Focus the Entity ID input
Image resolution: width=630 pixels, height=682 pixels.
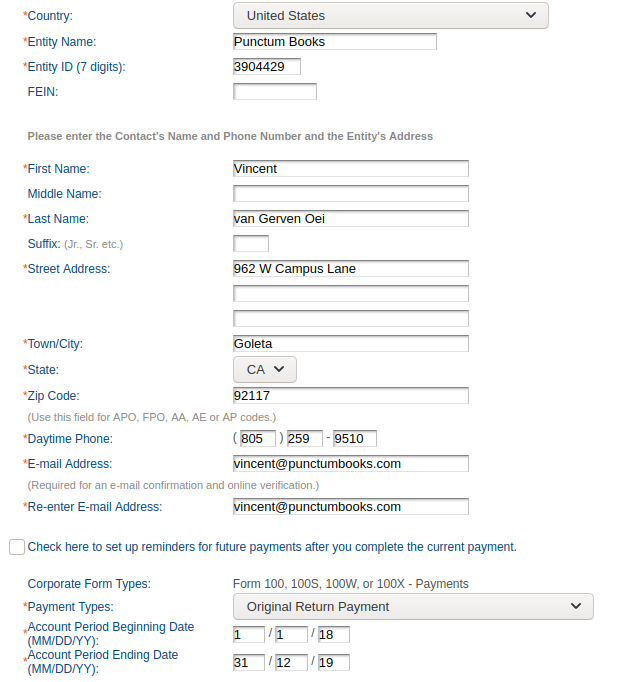coord(266,67)
